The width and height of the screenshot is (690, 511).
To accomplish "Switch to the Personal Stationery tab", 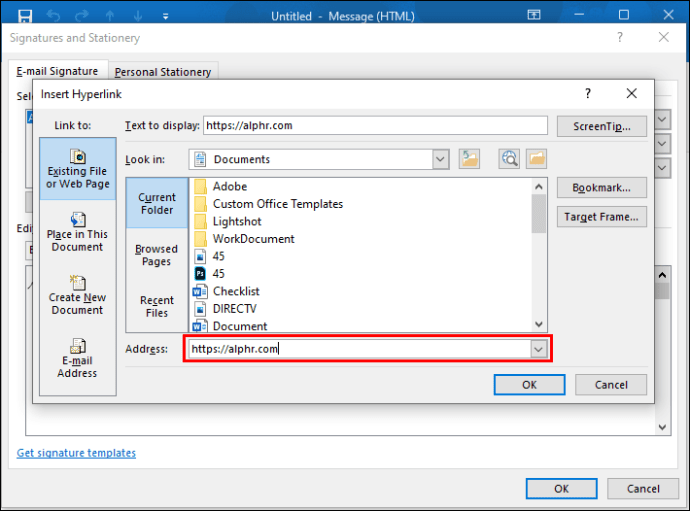I will tap(163, 72).
